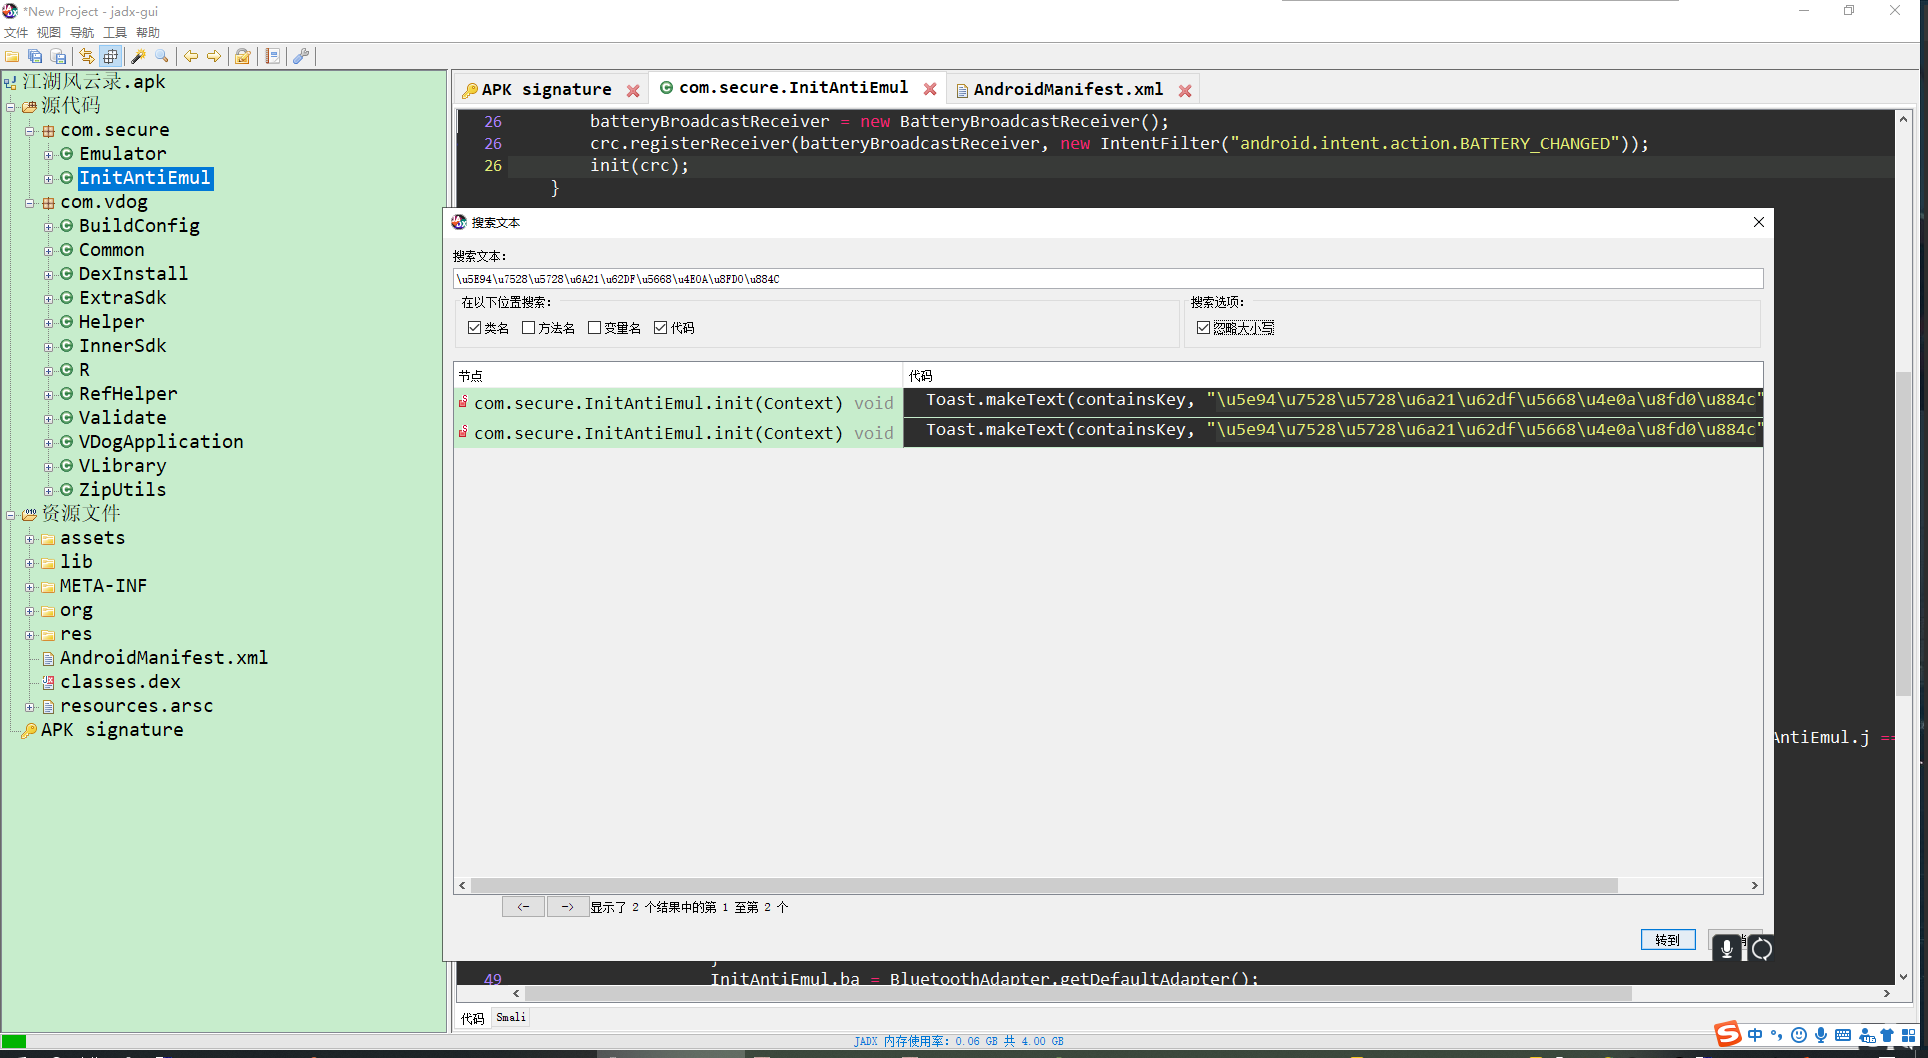Click the deobfuscation lock toolbar icon
The image size is (1928, 1058).
coord(243,56)
